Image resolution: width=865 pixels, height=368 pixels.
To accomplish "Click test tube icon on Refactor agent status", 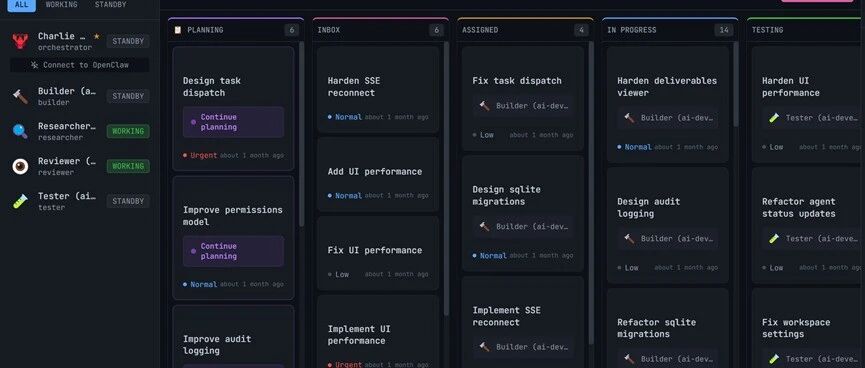I will point(774,238).
